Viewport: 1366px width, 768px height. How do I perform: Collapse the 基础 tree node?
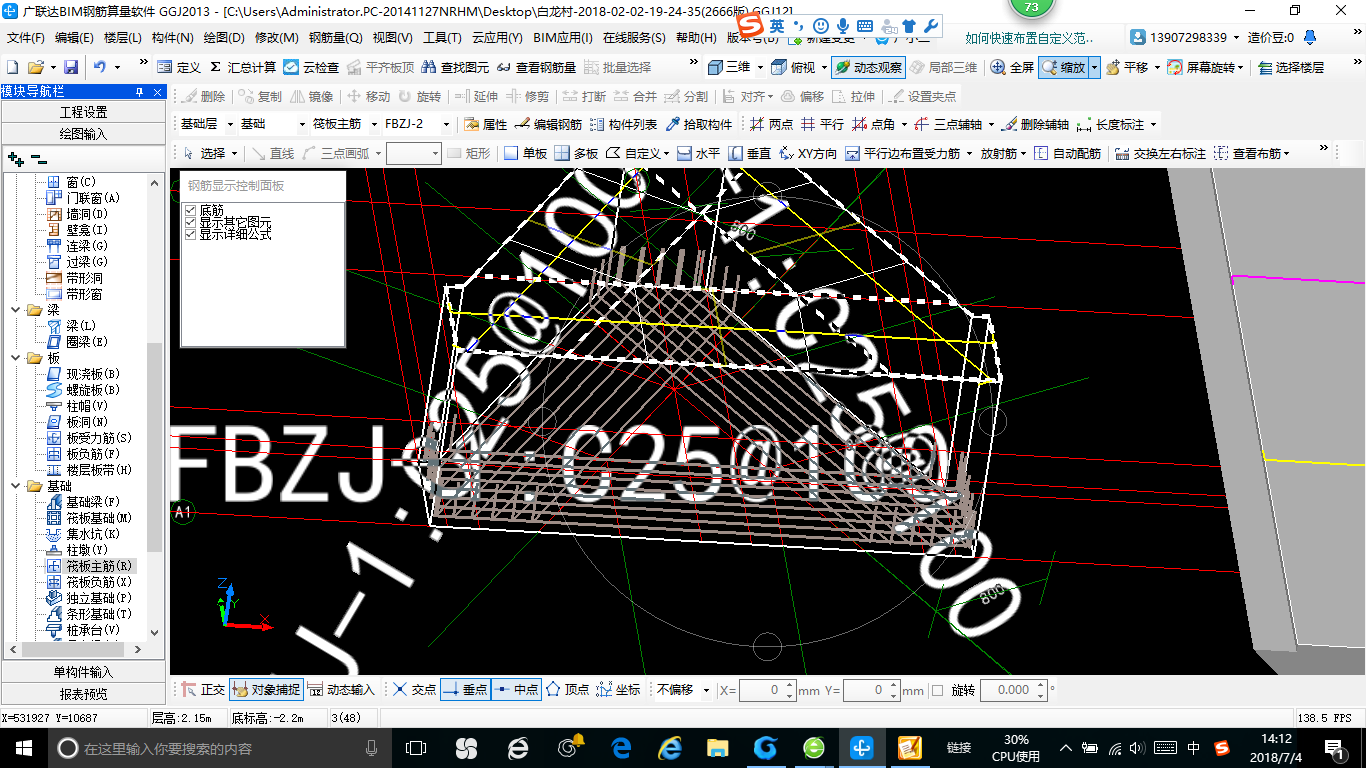pos(15,486)
